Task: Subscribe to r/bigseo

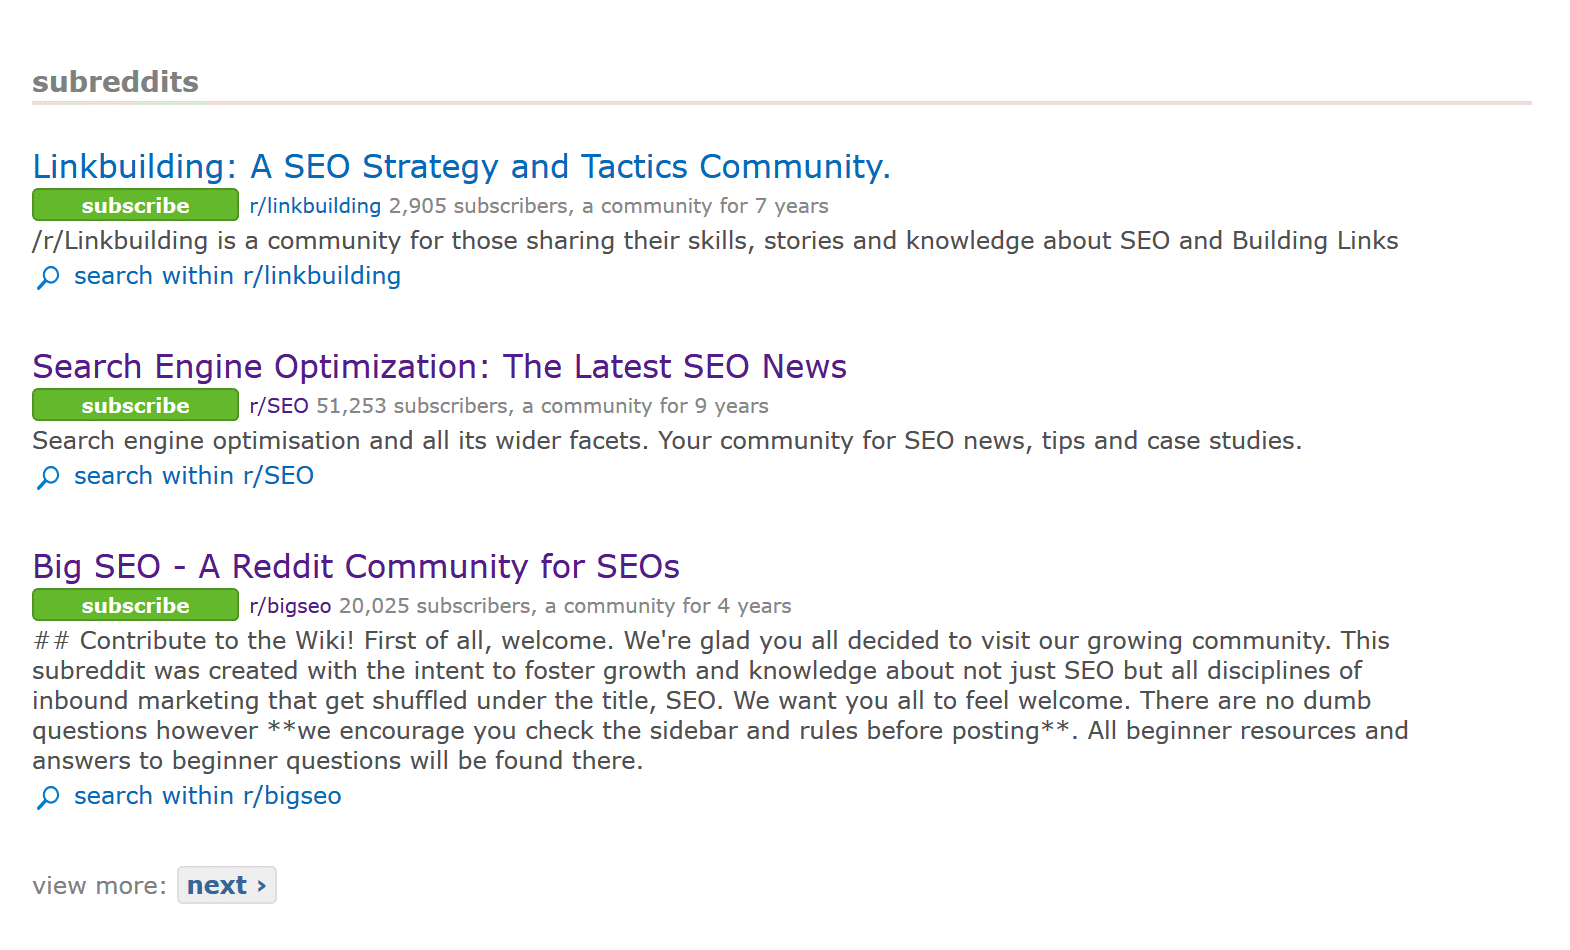Action: (135, 605)
